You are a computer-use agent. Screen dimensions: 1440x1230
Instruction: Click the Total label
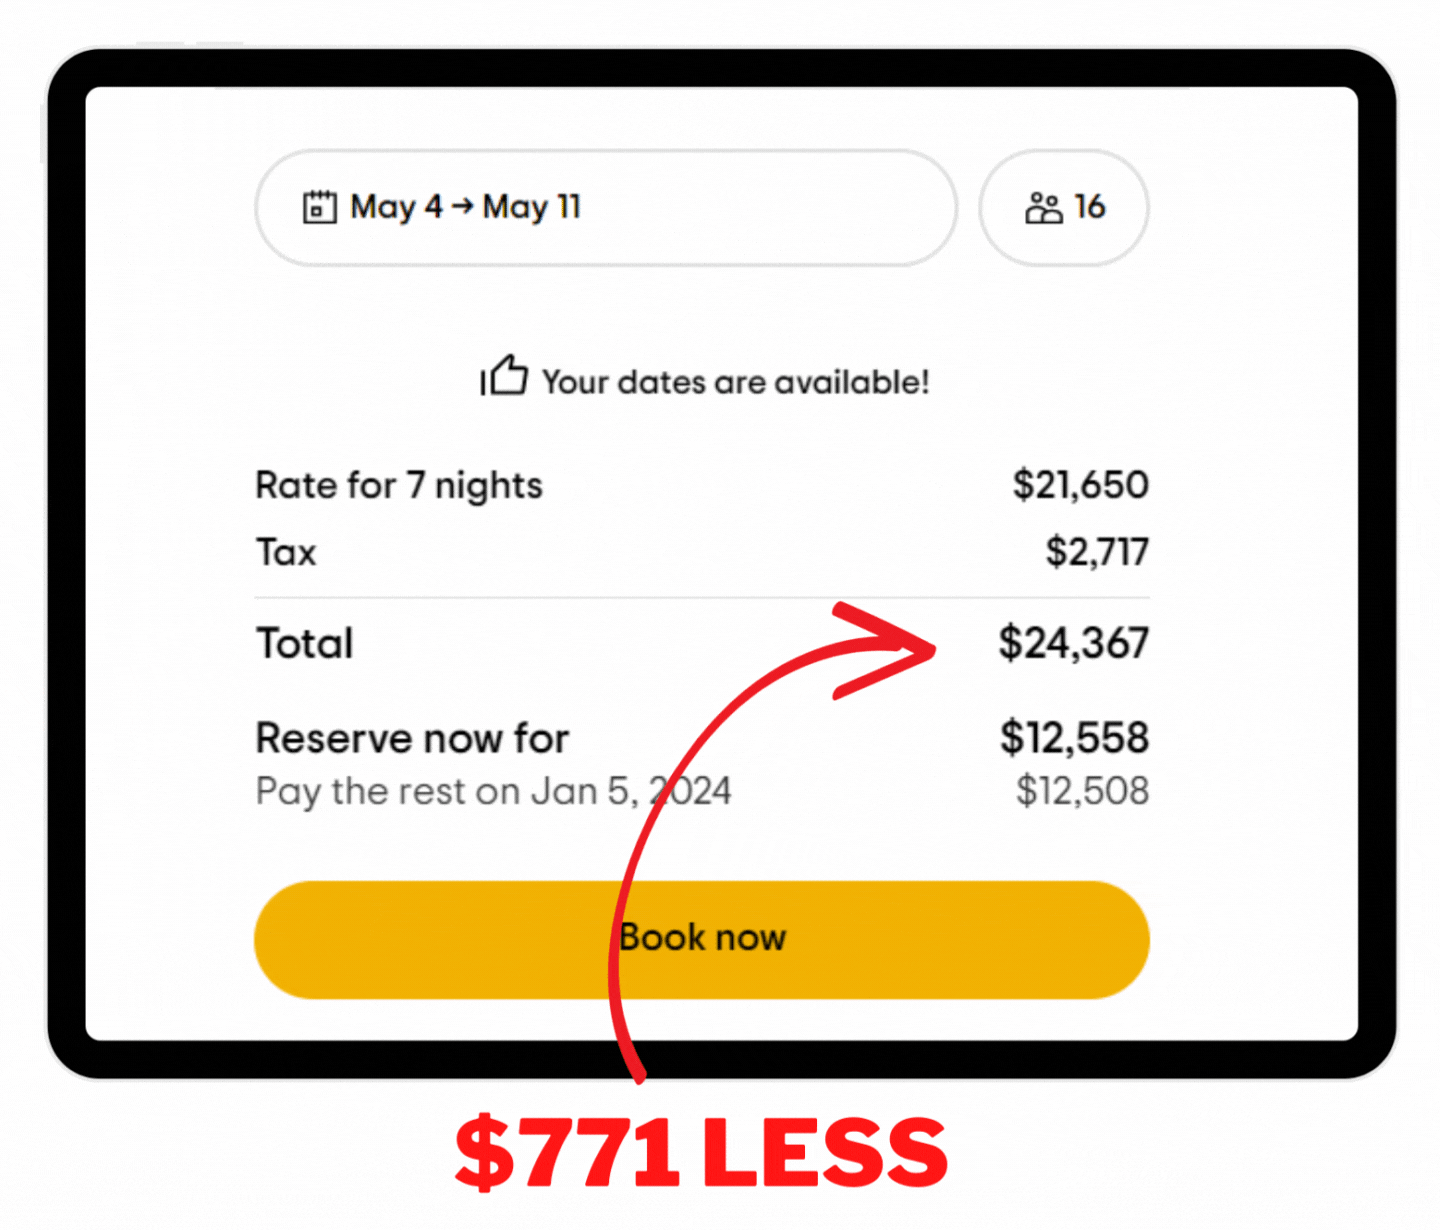click(x=305, y=643)
